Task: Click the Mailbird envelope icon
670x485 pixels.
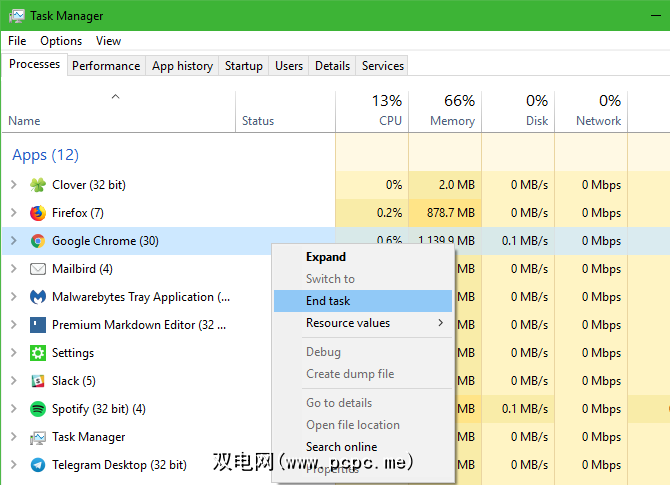Action: click(38, 269)
